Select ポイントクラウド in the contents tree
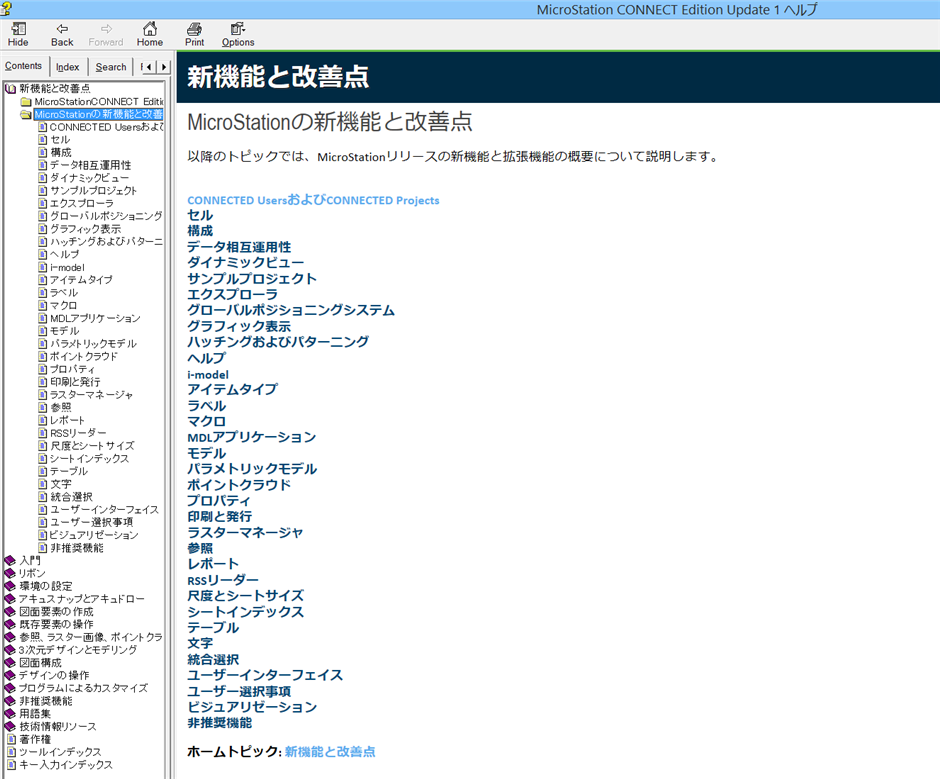940x779 pixels. pos(84,356)
